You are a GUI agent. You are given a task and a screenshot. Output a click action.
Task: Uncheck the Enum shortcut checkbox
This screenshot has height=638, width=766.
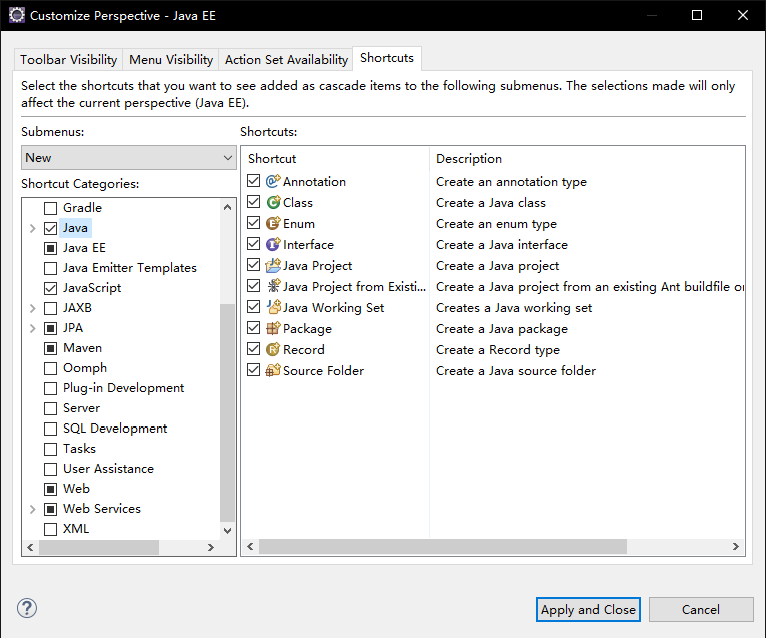point(254,223)
